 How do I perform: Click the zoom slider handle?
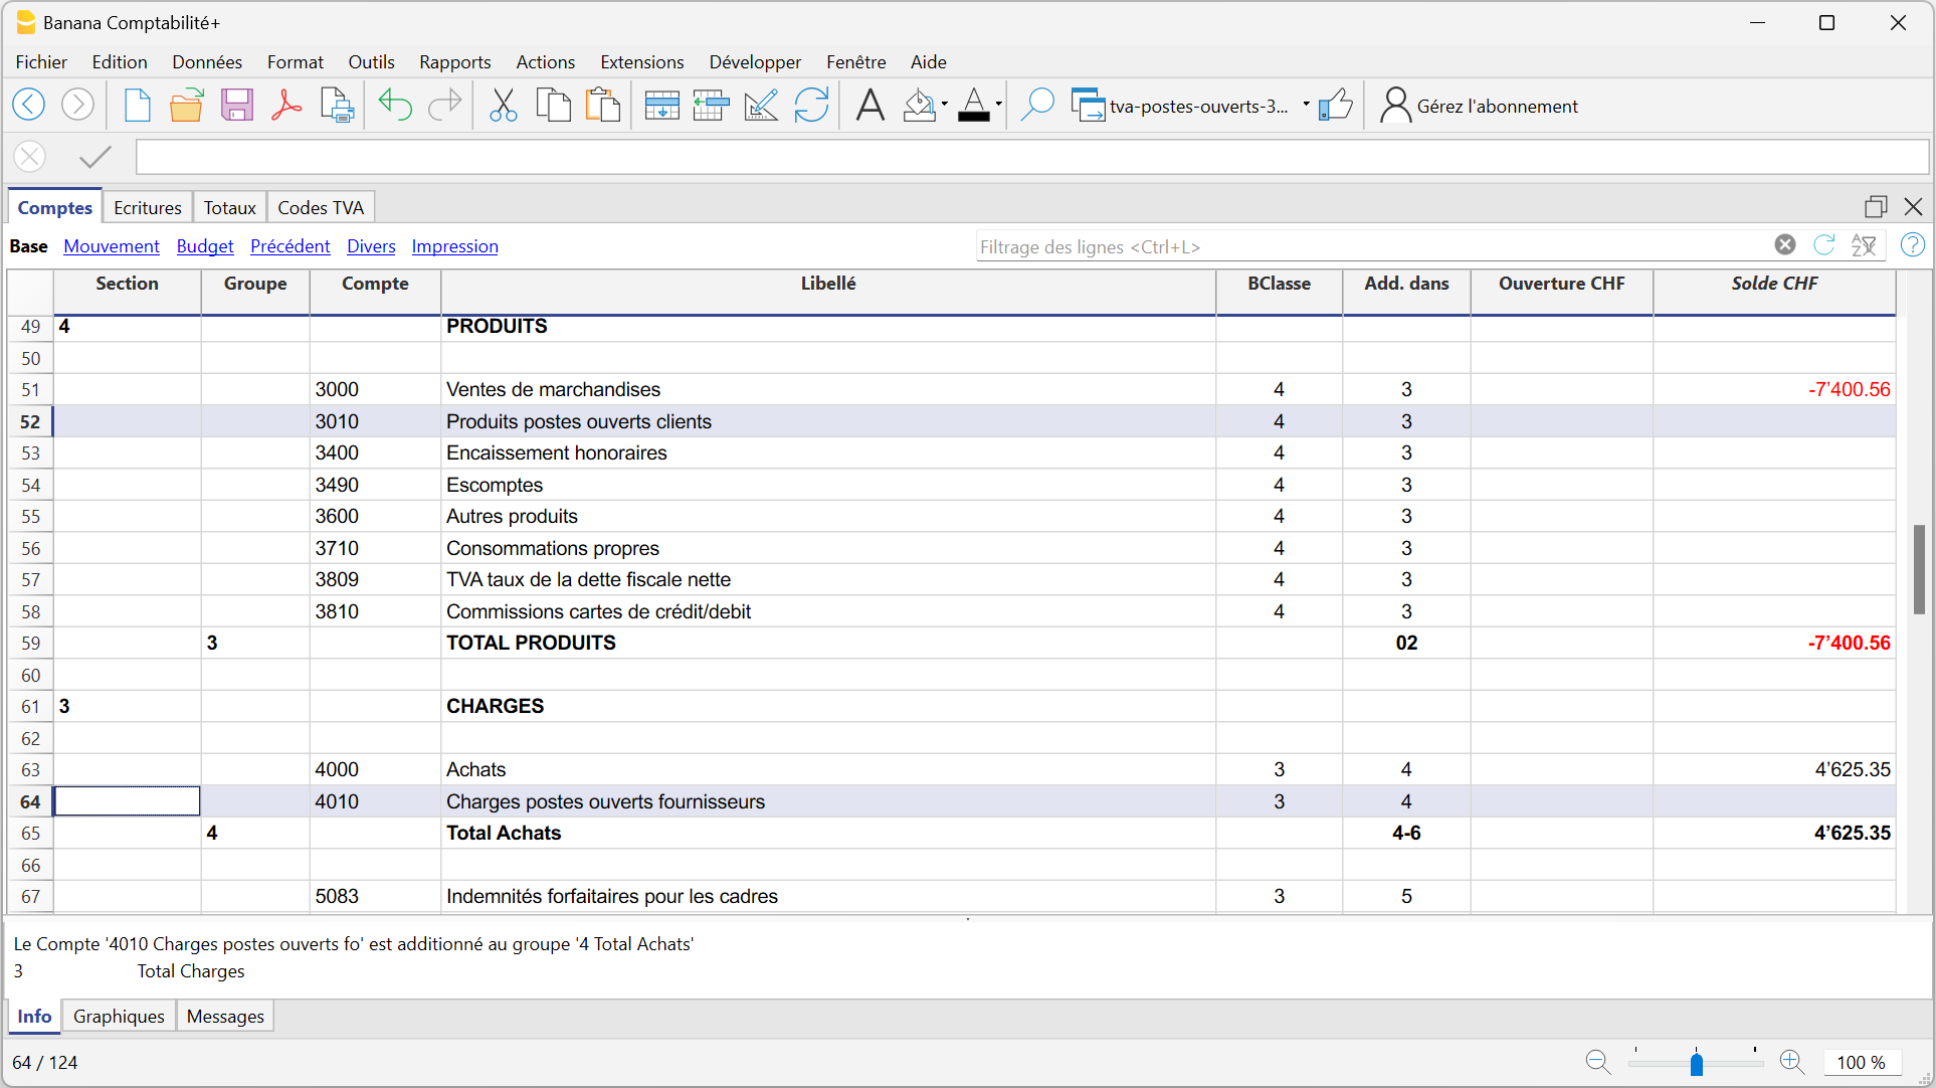1696,1063
